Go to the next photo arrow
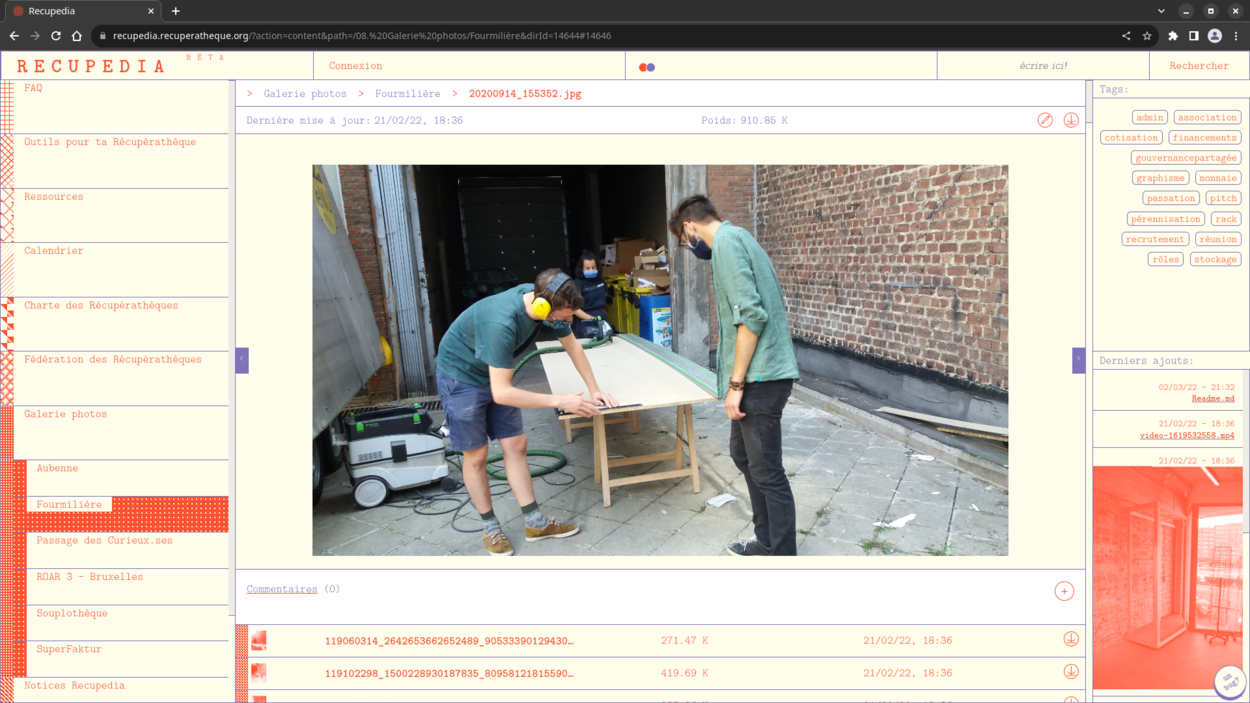 pyautogui.click(x=1078, y=360)
